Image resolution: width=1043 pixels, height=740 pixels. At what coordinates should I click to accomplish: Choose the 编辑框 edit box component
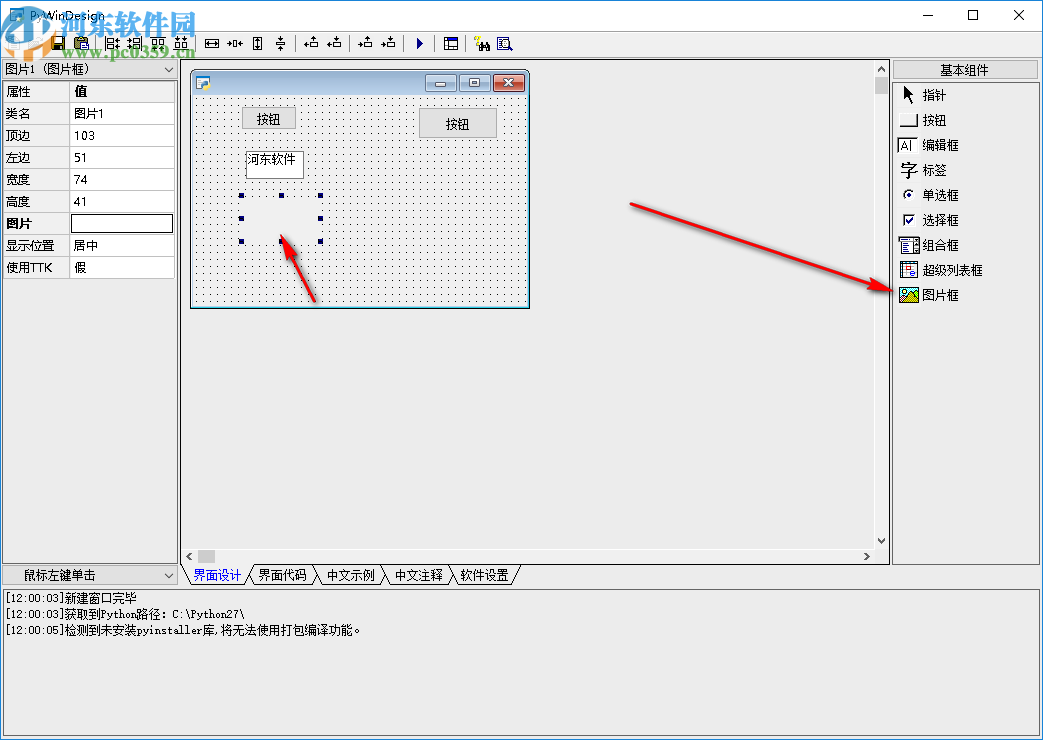pyautogui.click(x=929, y=145)
